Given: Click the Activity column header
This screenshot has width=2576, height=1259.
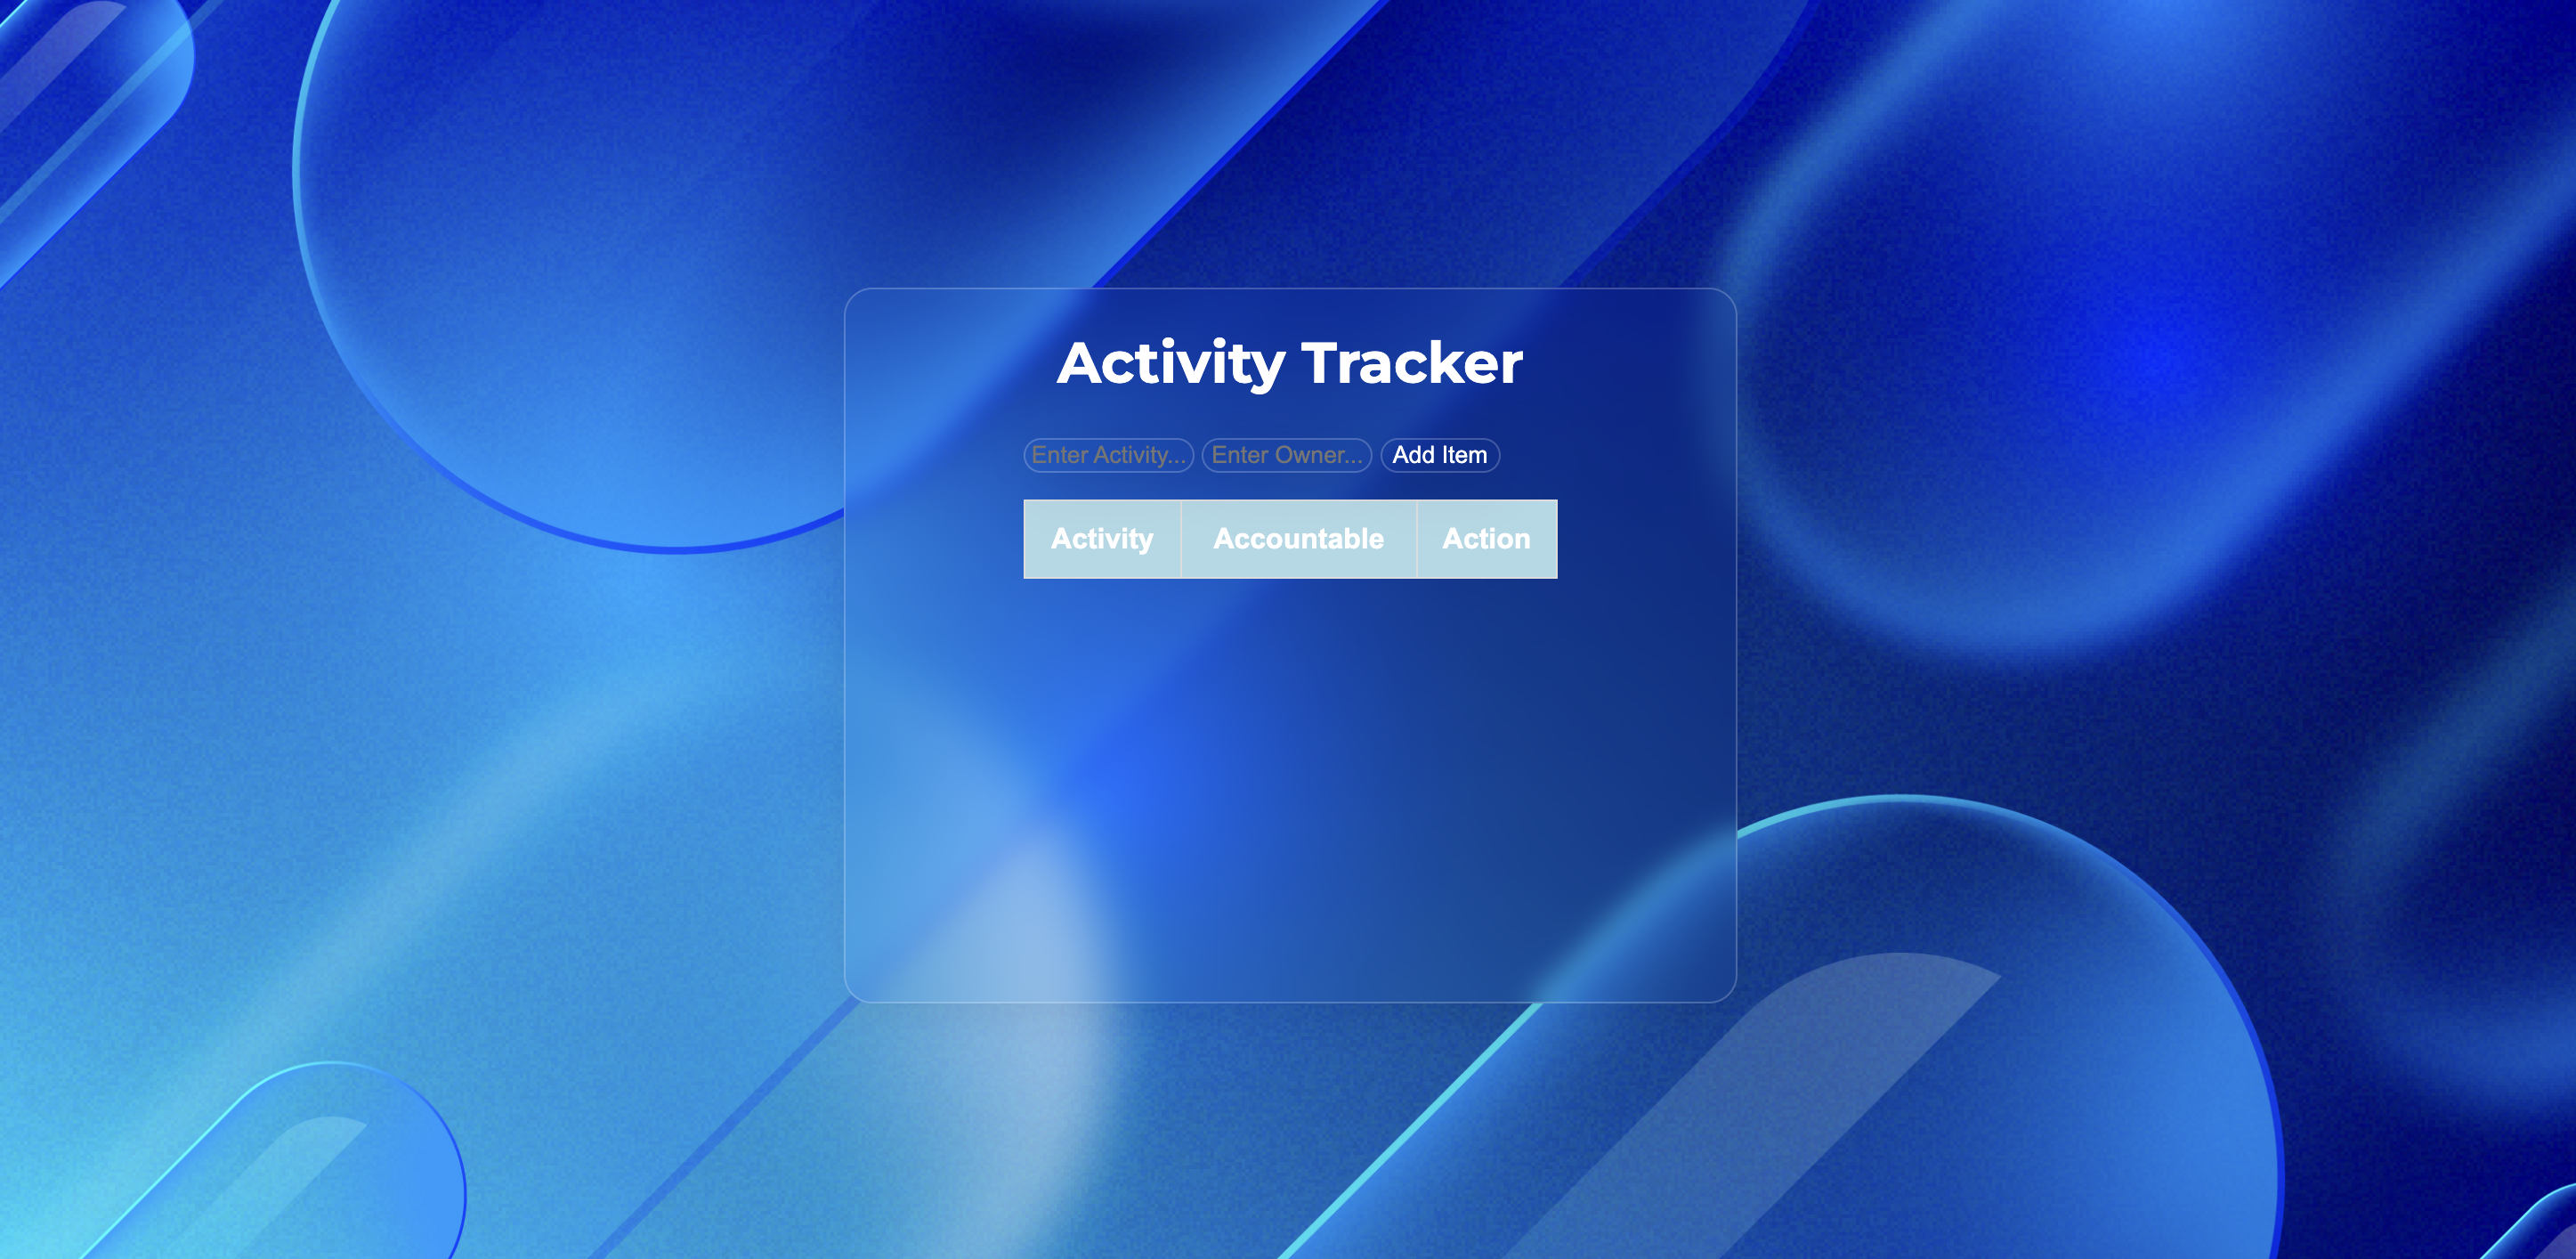Looking at the screenshot, I should 1102,539.
